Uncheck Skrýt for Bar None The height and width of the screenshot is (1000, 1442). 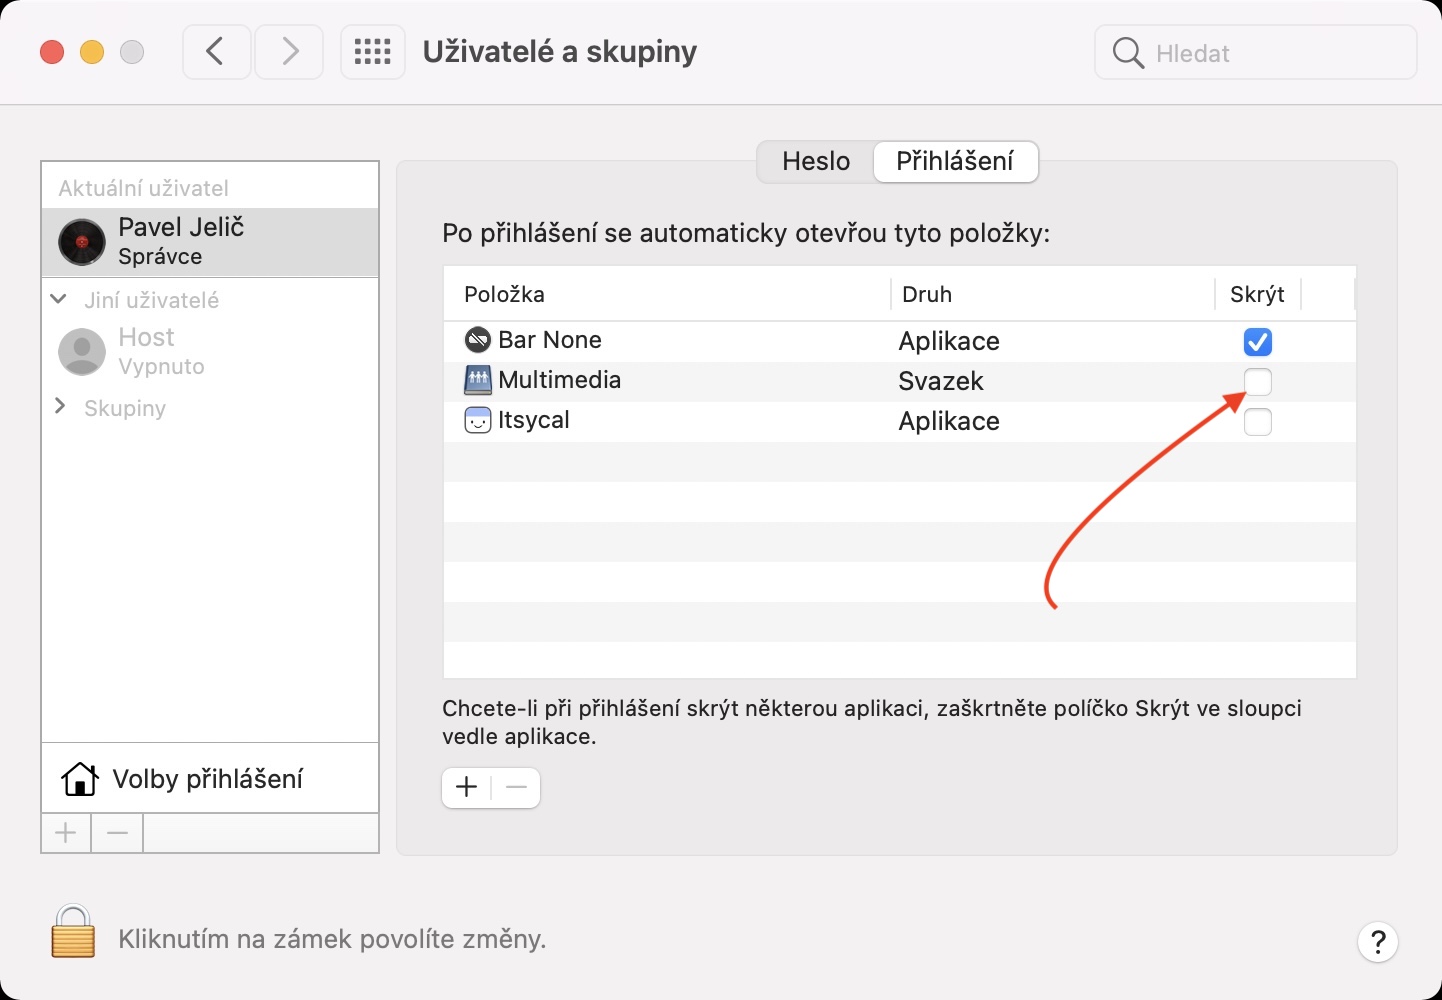click(x=1257, y=342)
